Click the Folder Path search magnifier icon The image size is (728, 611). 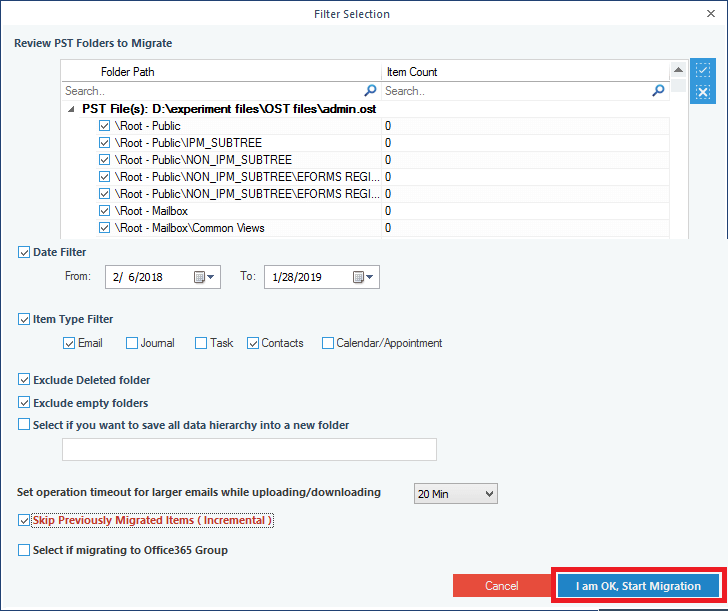click(370, 91)
